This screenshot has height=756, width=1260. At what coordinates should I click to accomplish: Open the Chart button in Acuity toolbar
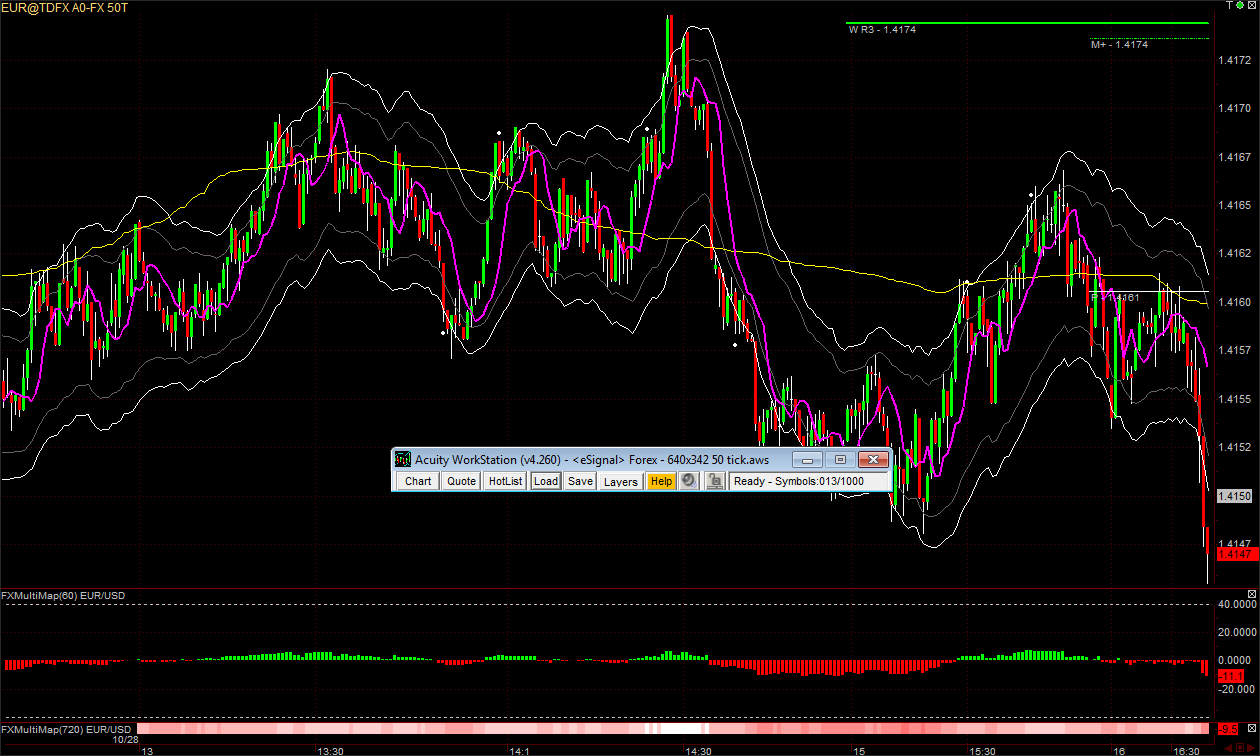pyautogui.click(x=418, y=481)
